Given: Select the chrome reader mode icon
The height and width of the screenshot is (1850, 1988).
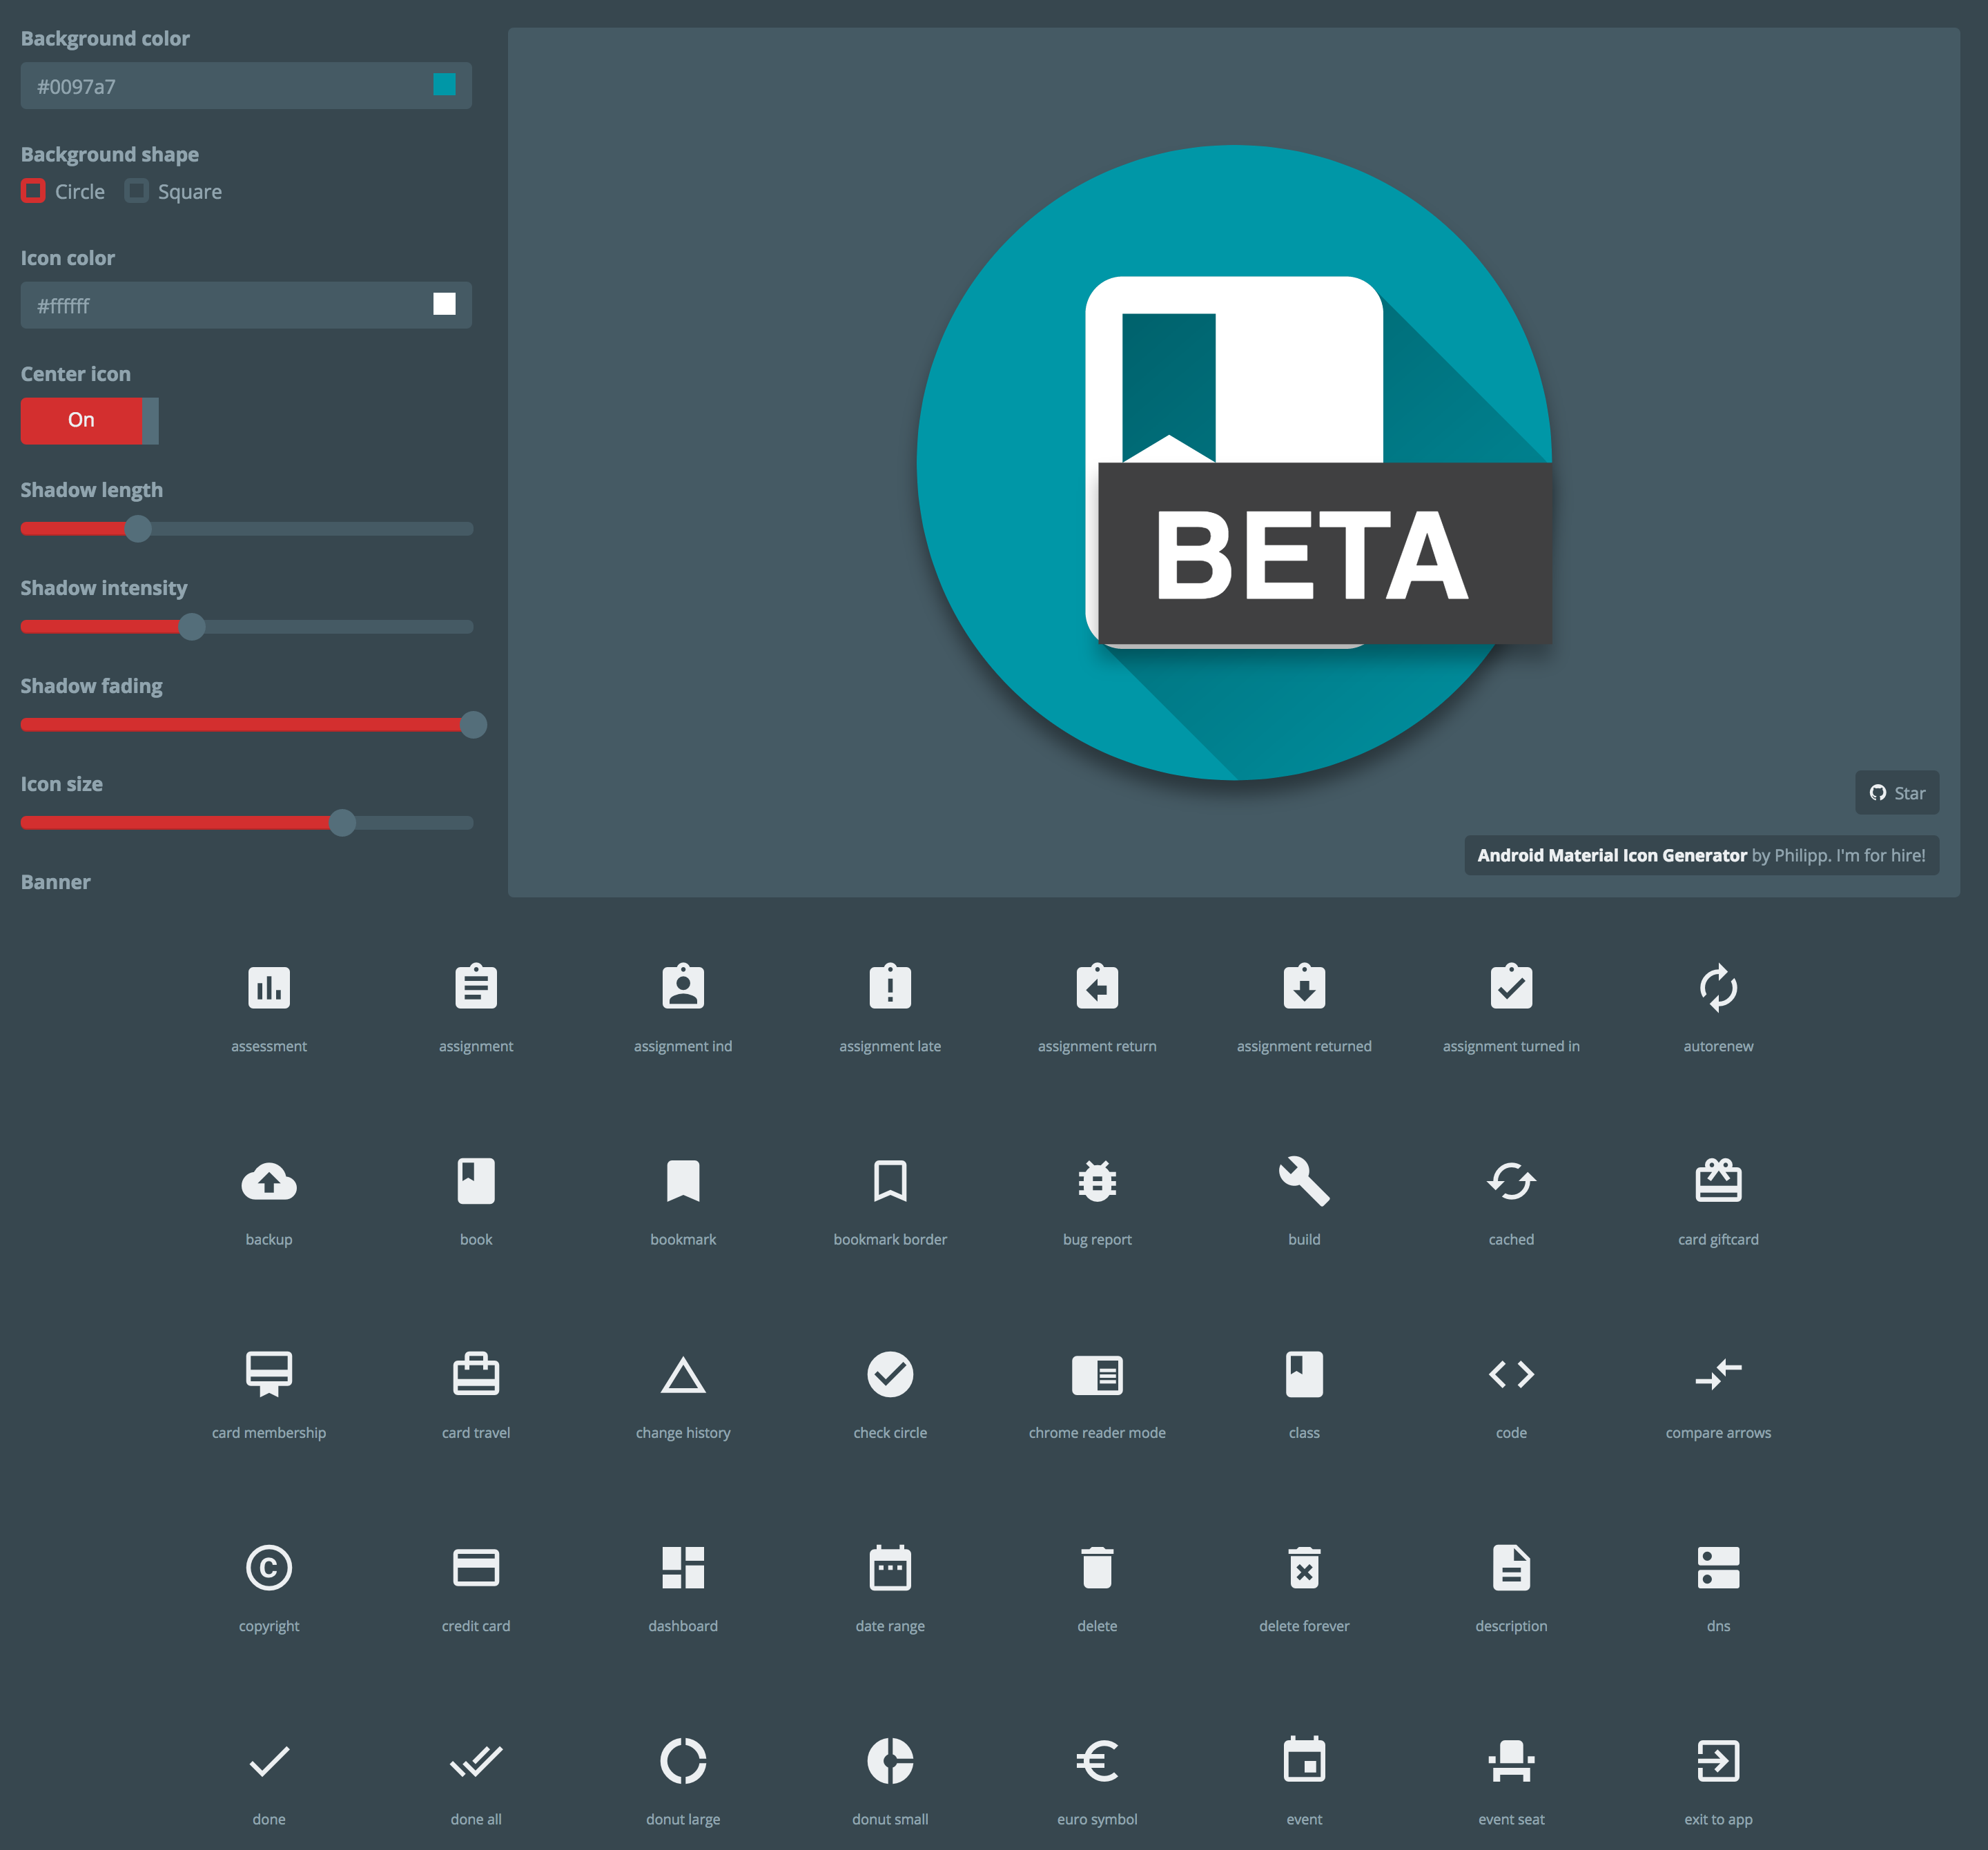Looking at the screenshot, I should click(1096, 1375).
